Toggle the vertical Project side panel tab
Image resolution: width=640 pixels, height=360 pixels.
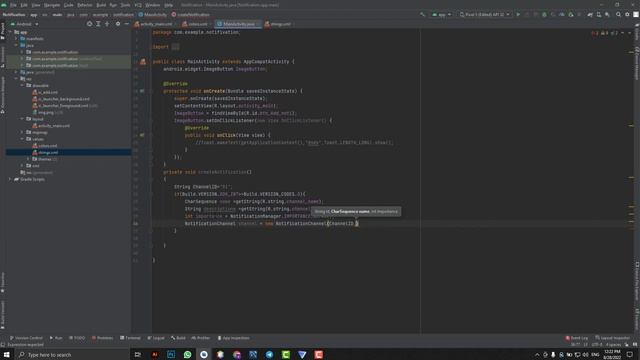[x=3, y=31]
